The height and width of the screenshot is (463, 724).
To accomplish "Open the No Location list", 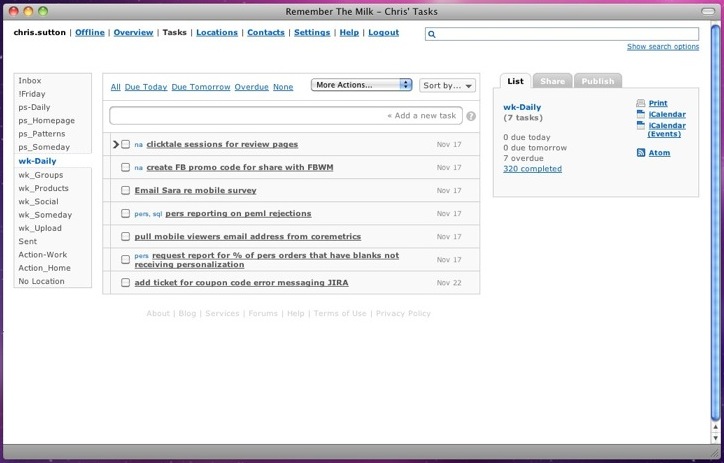I will (42, 281).
